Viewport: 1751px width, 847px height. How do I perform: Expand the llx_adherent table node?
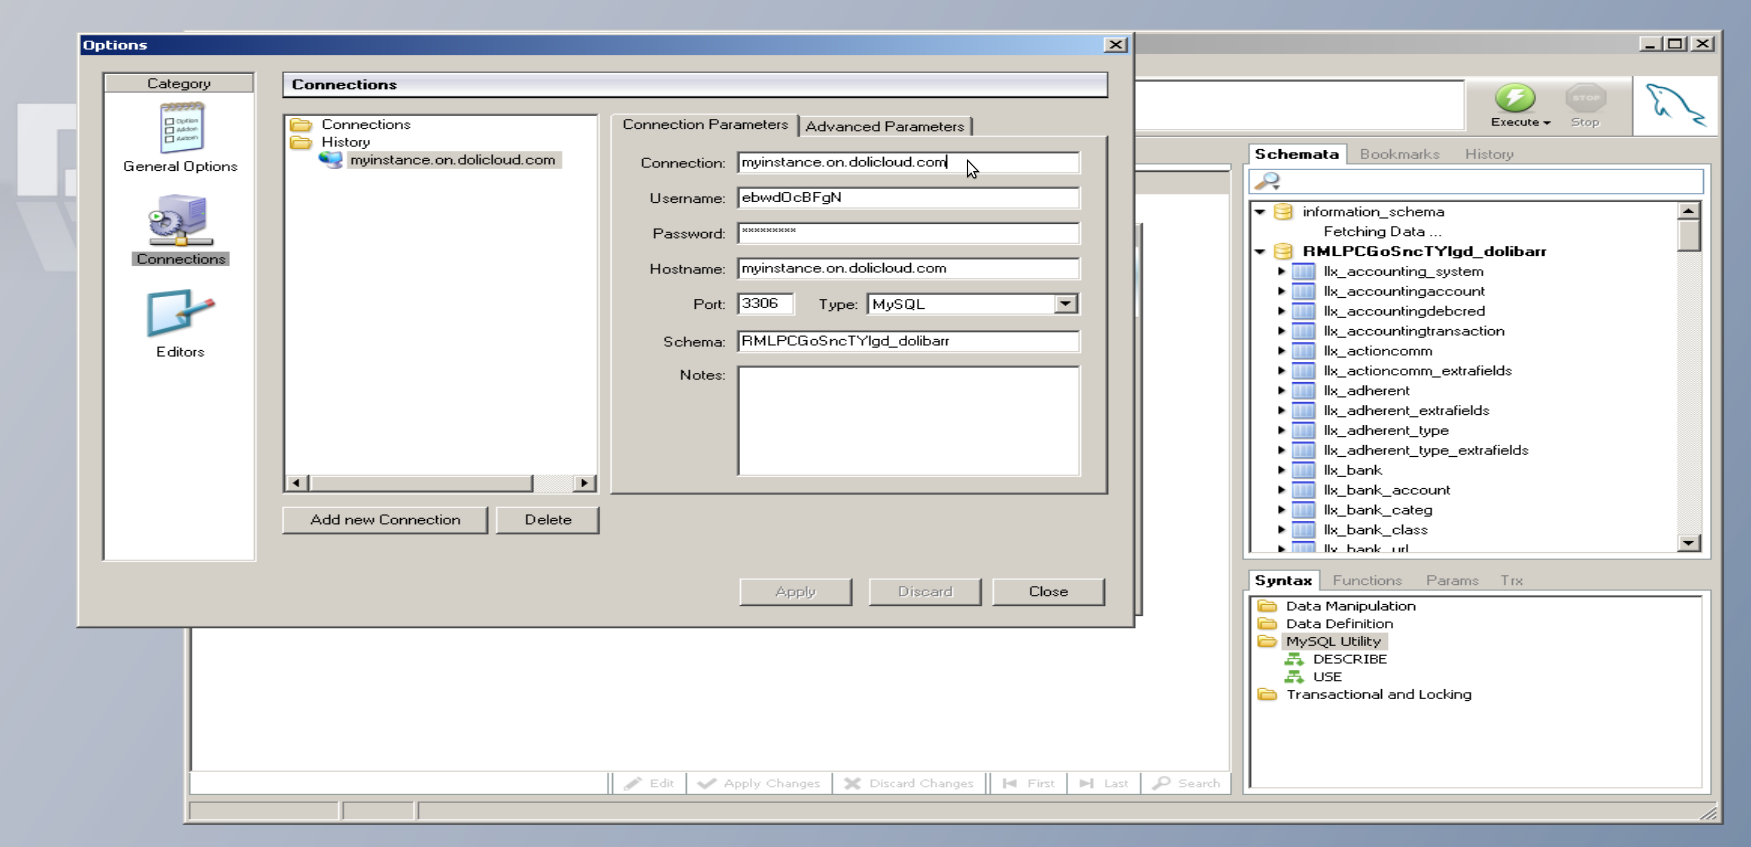[x=1281, y=391]
